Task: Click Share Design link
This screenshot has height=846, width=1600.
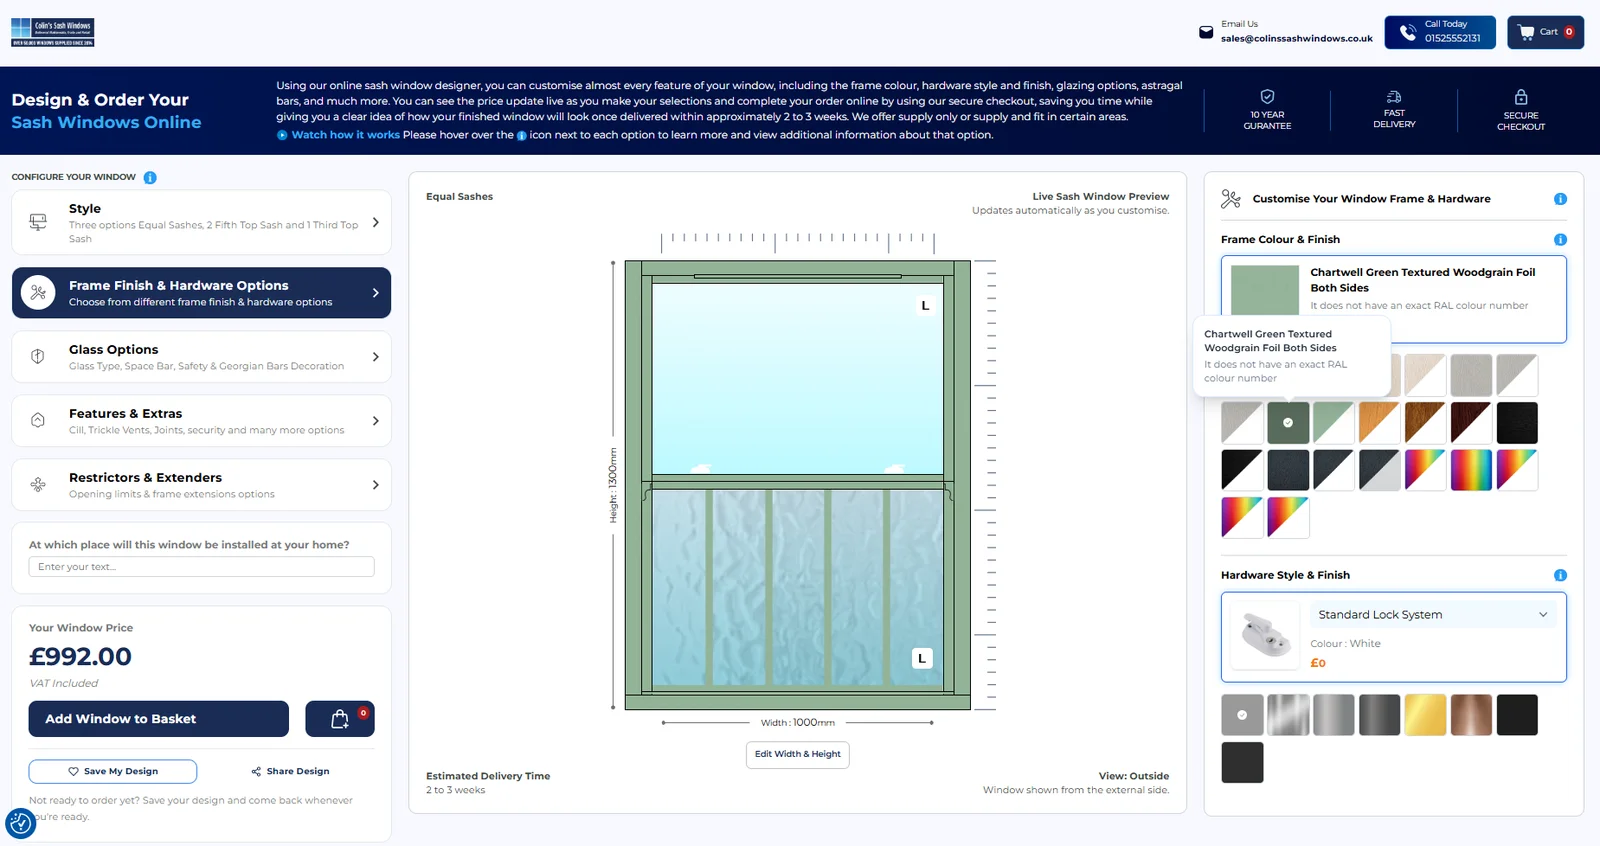Action: pyautogui.click(x=290, y=772)
